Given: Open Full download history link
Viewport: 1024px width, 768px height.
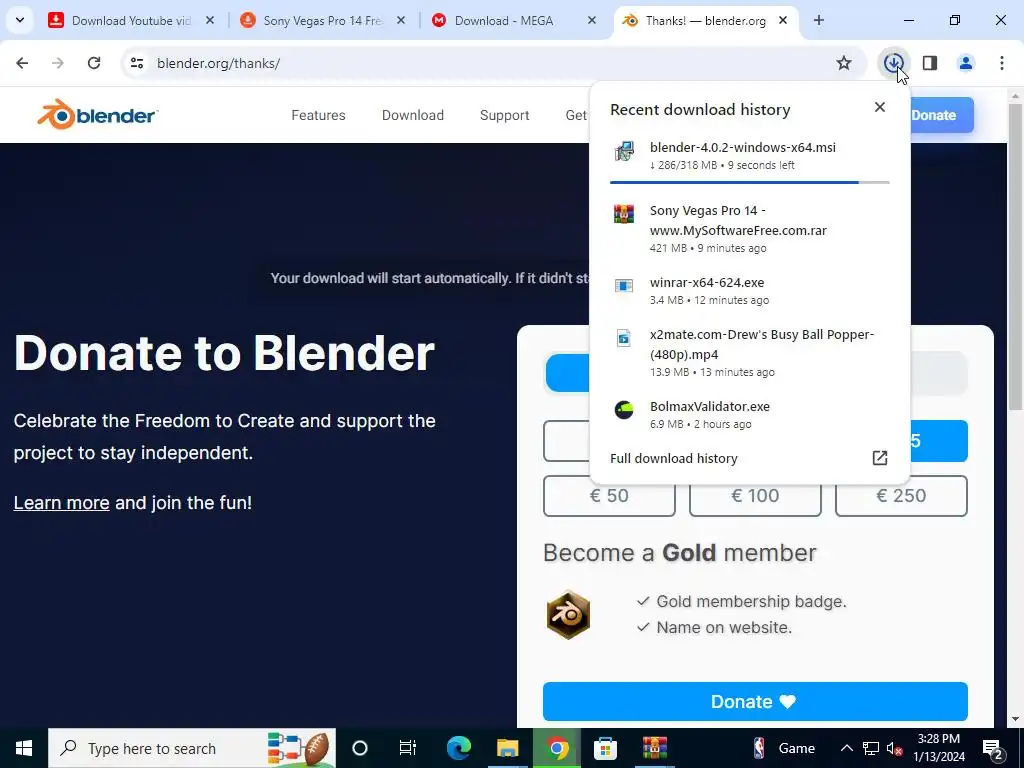Looking at the screenshot, I should click(673, 458).
